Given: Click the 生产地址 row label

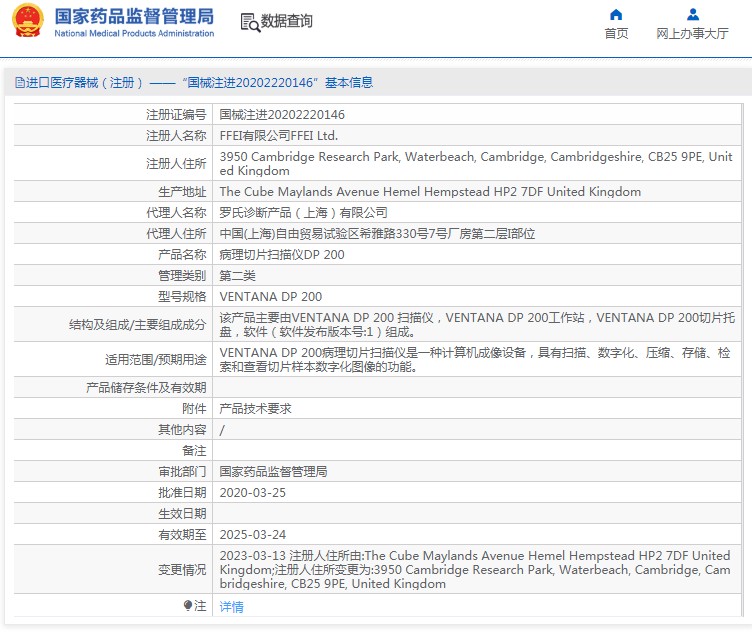Looking at the screenshot, I should pyautogui.click(x=182, y=192).
